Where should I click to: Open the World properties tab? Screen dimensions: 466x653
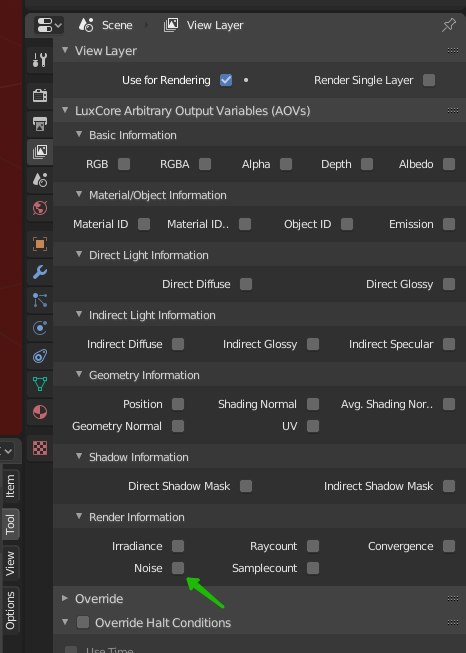[x=40, y=208]
